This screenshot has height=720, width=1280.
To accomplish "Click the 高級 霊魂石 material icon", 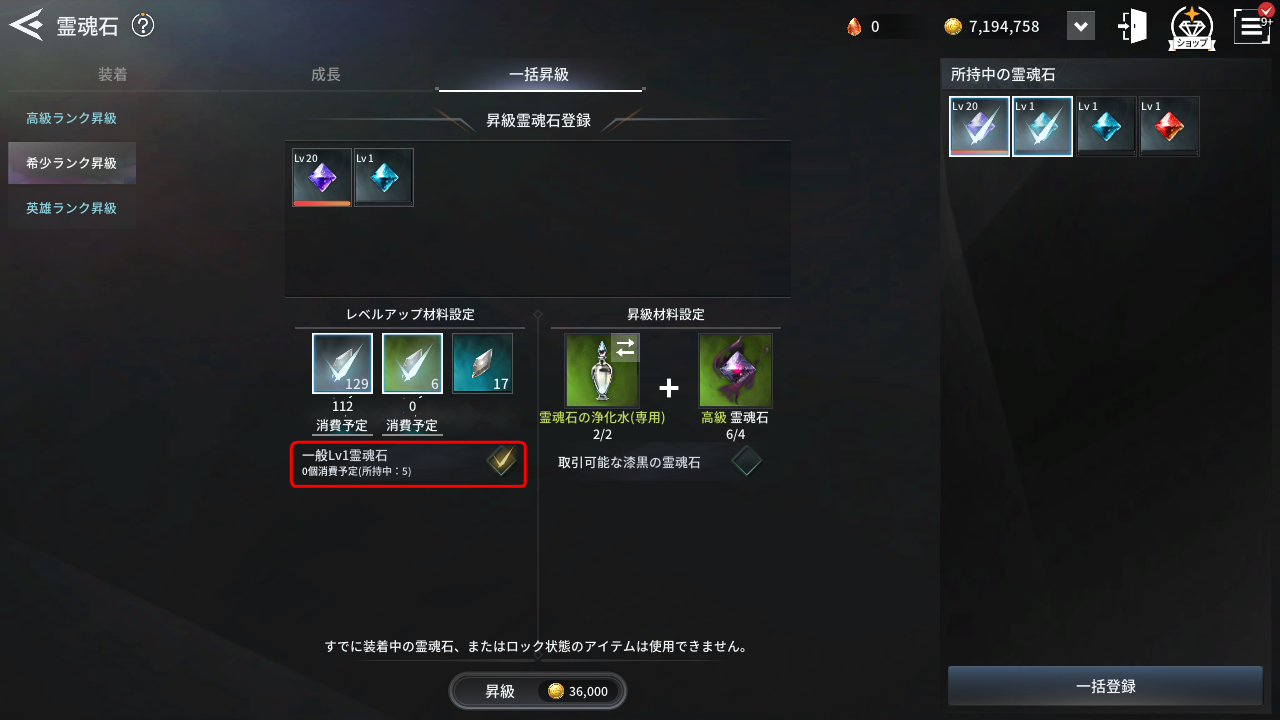I will (x=735, y=371).
